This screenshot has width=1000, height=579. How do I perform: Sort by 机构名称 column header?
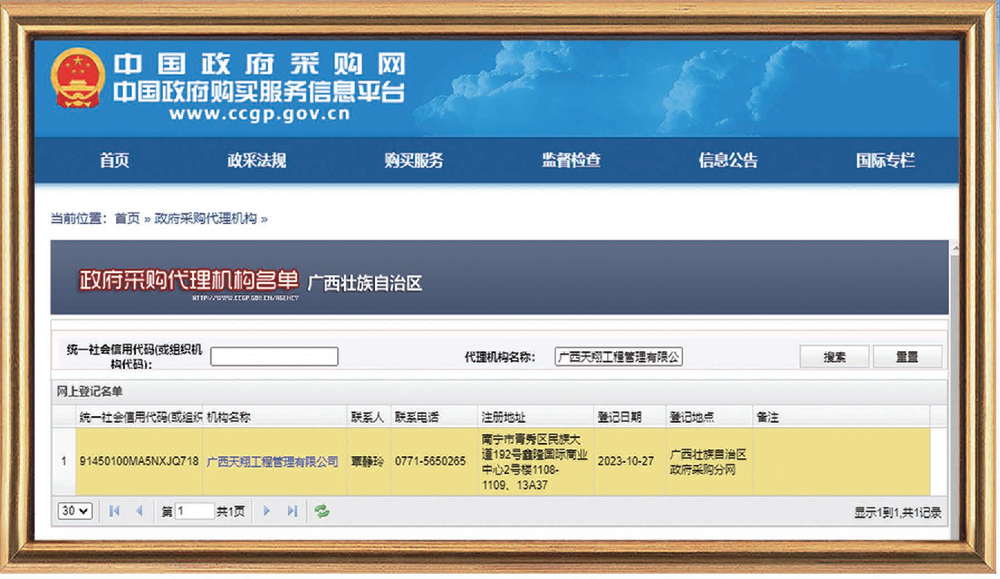click(x=274, y=417)
